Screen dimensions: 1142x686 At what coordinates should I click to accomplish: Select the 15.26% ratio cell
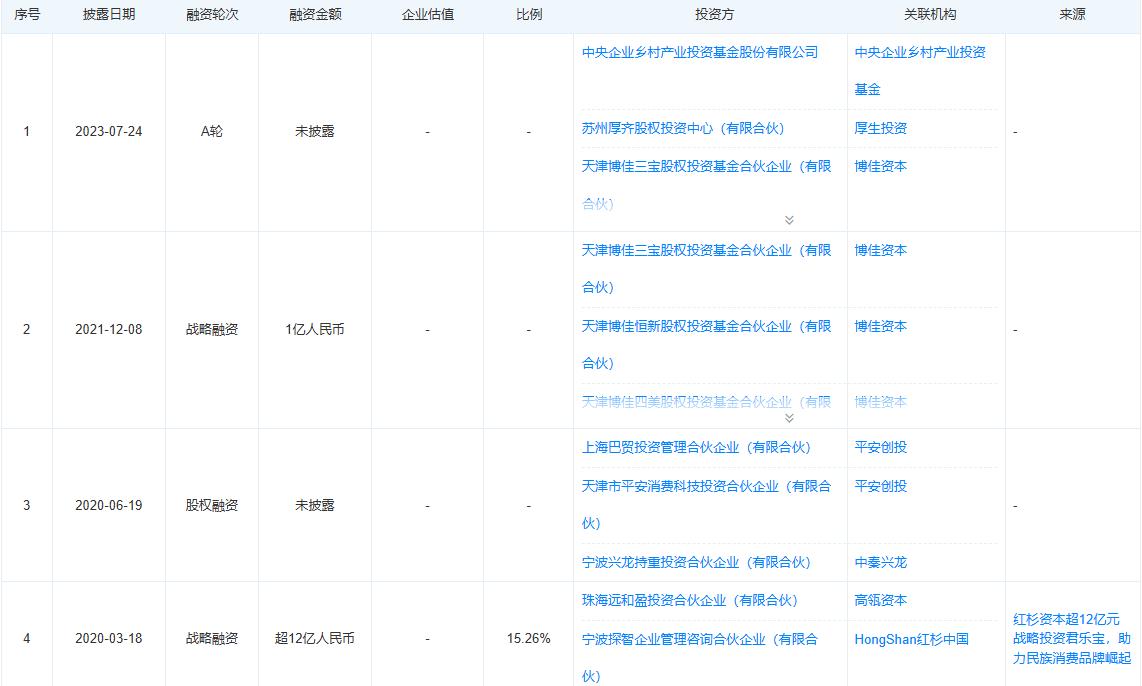click(529, 639)
